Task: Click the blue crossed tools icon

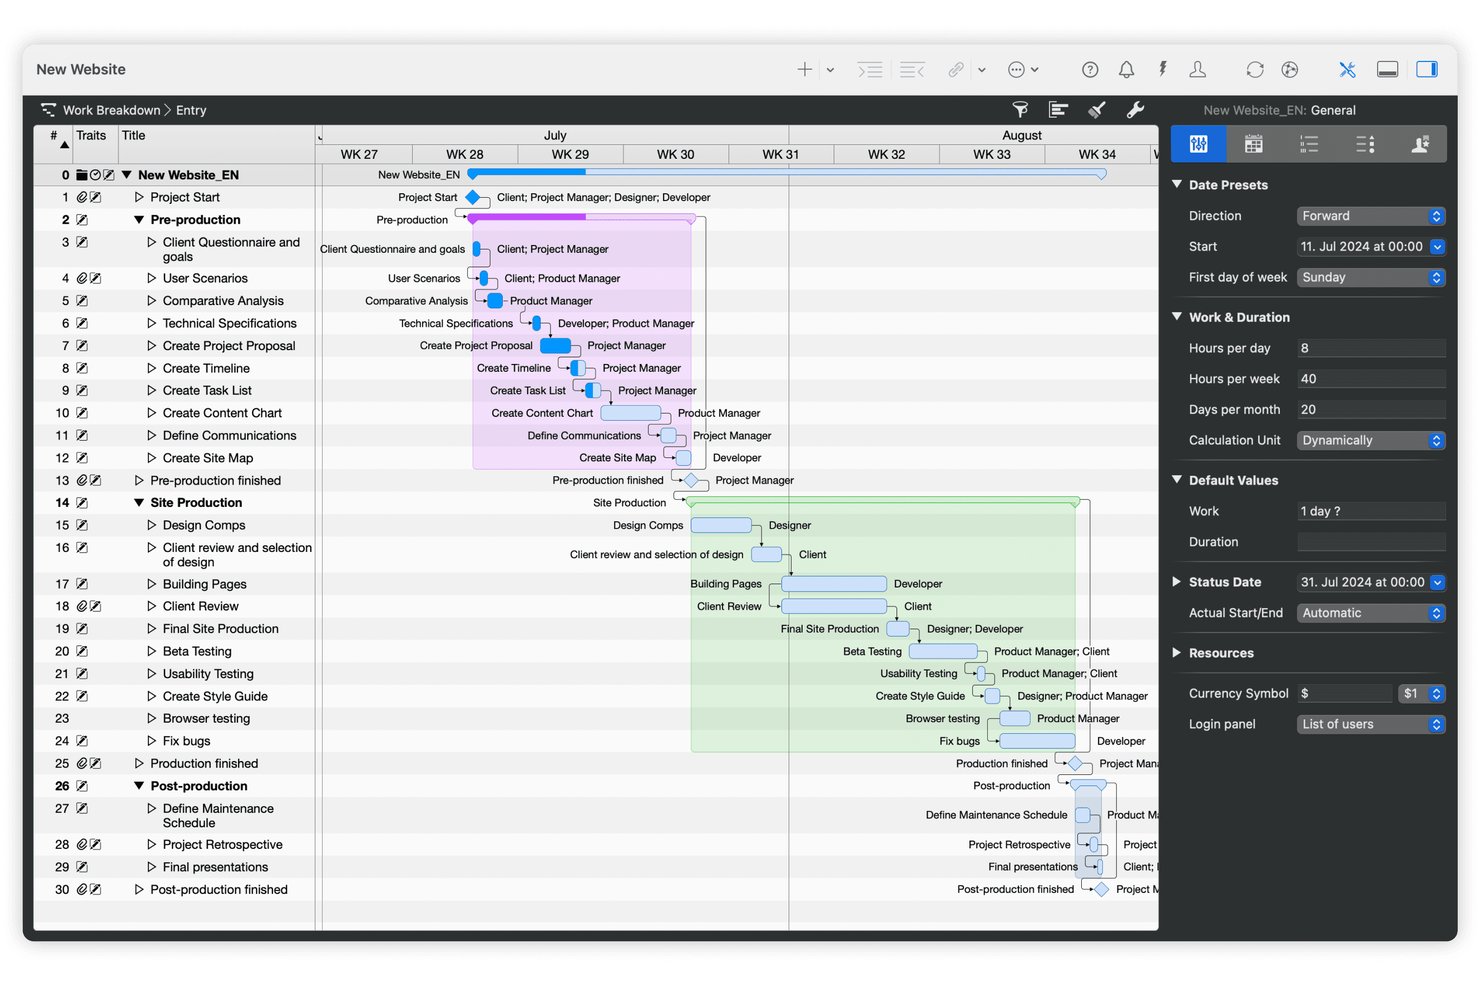Action: (x=1347, y=69)
